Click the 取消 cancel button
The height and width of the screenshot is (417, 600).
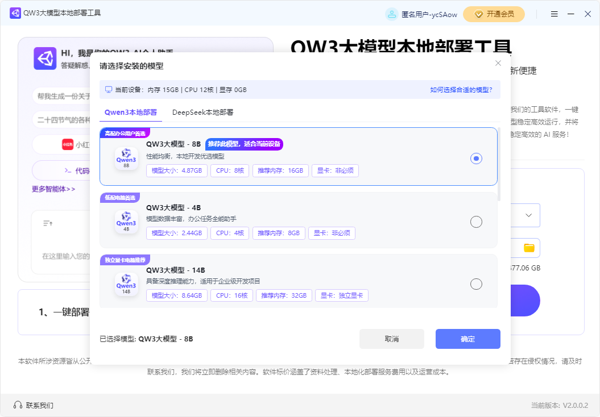pos(391,339)
